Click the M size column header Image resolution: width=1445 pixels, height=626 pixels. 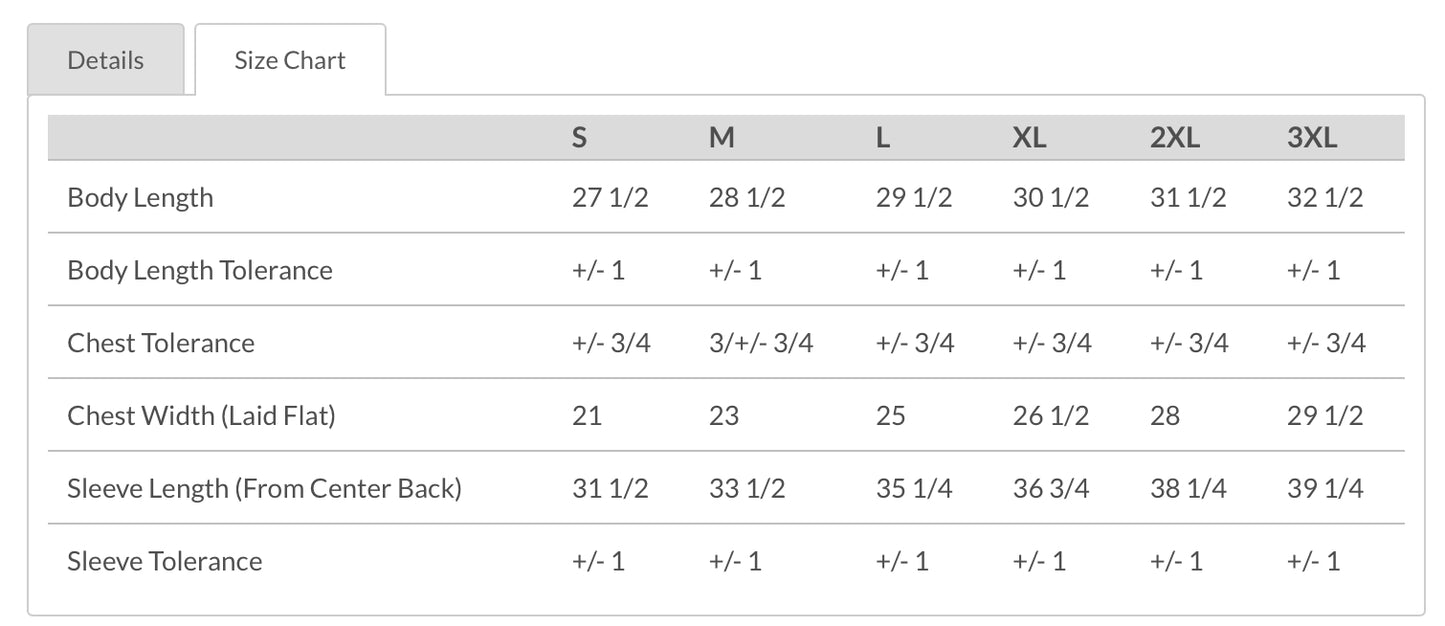[x=722, y=138]
